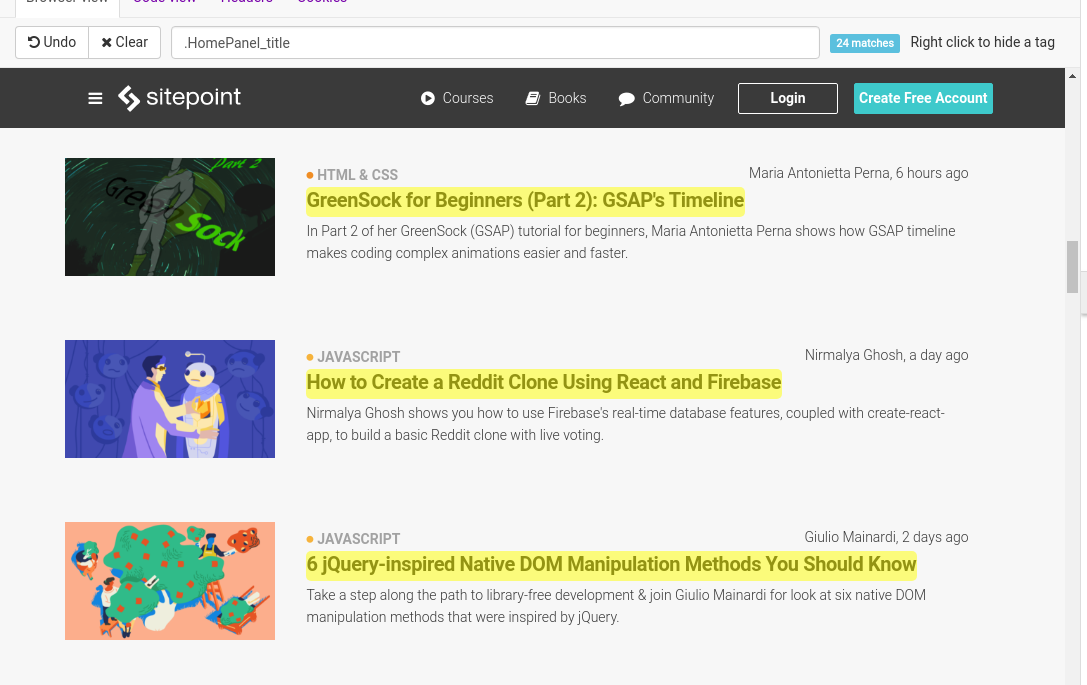Click the page scrollbar up arrow
The width and height of the screenshot is (1087, 685).
point(1072,76)
